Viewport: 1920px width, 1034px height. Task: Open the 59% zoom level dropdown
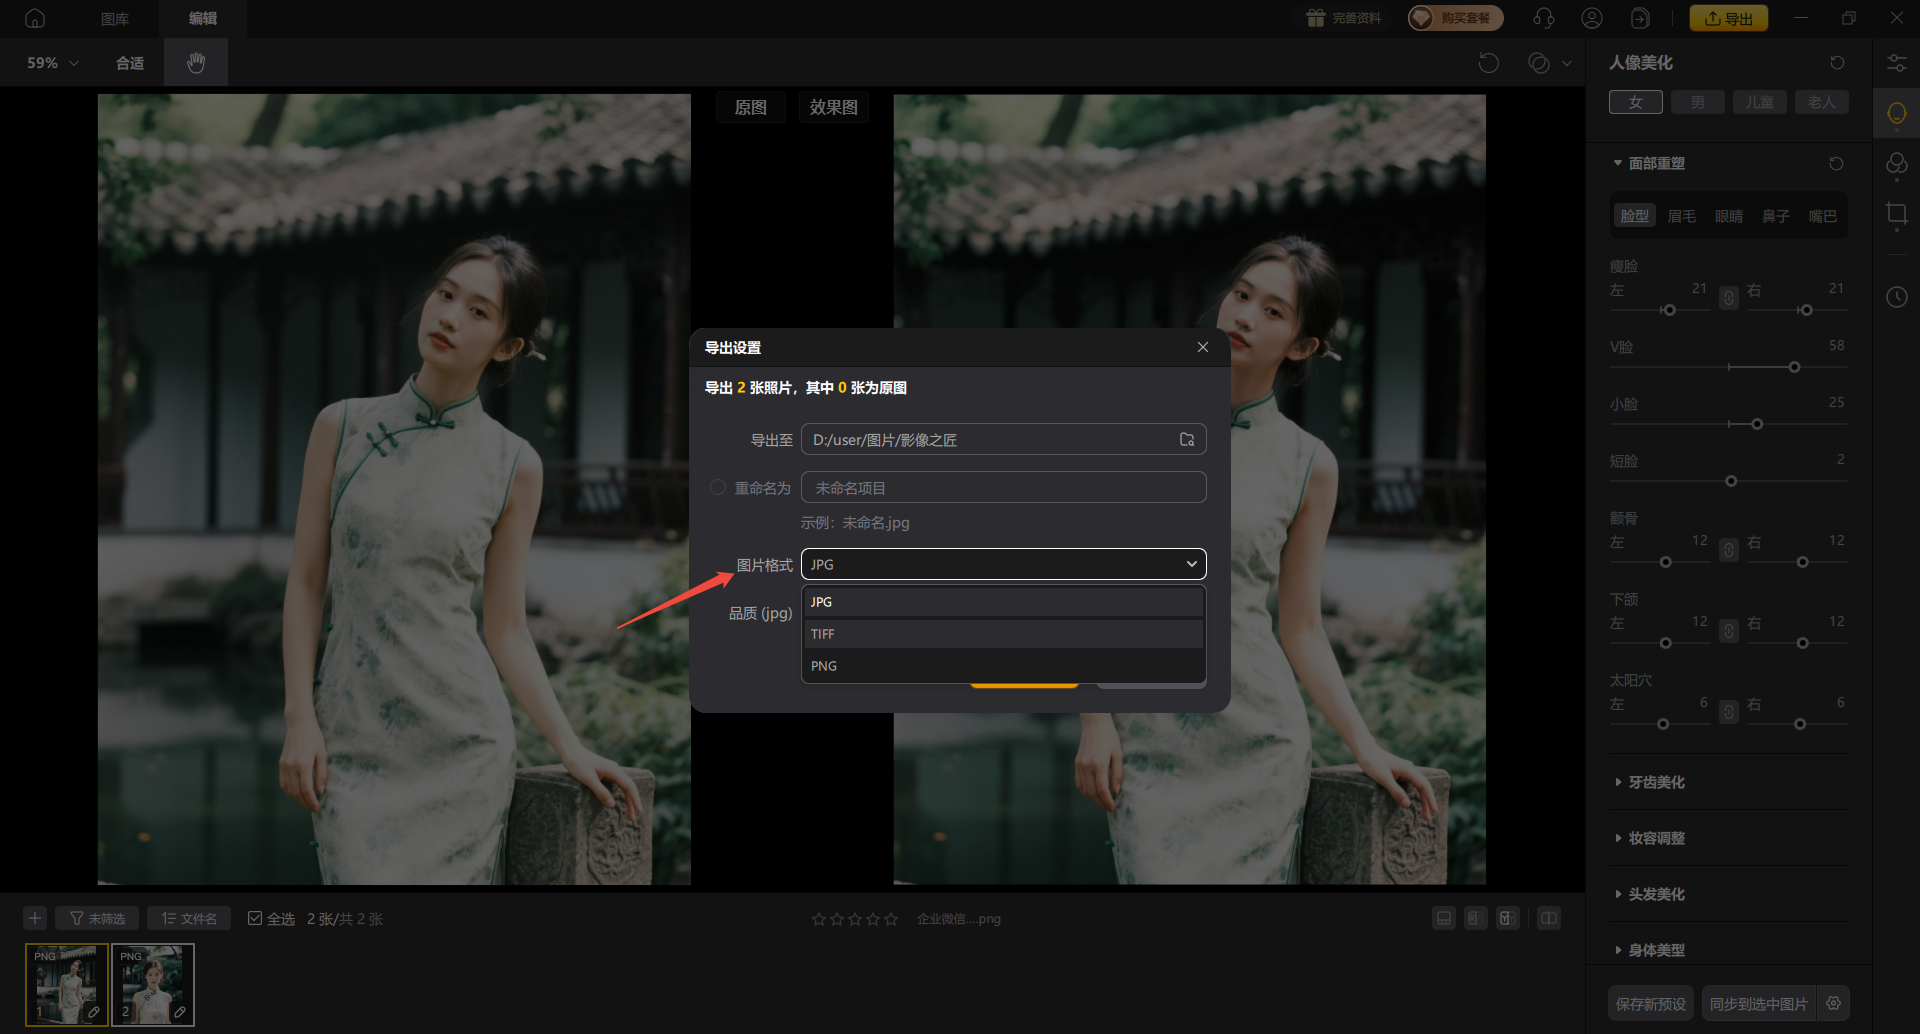click(52, 63)
